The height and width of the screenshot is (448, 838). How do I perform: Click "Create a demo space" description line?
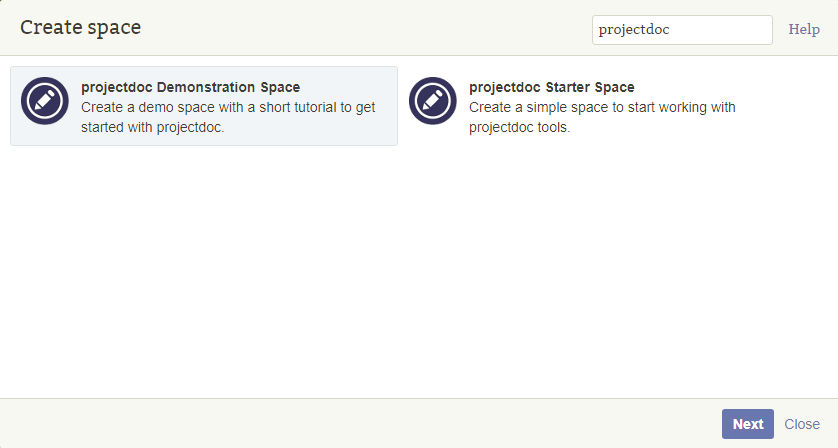pos(227,108)
